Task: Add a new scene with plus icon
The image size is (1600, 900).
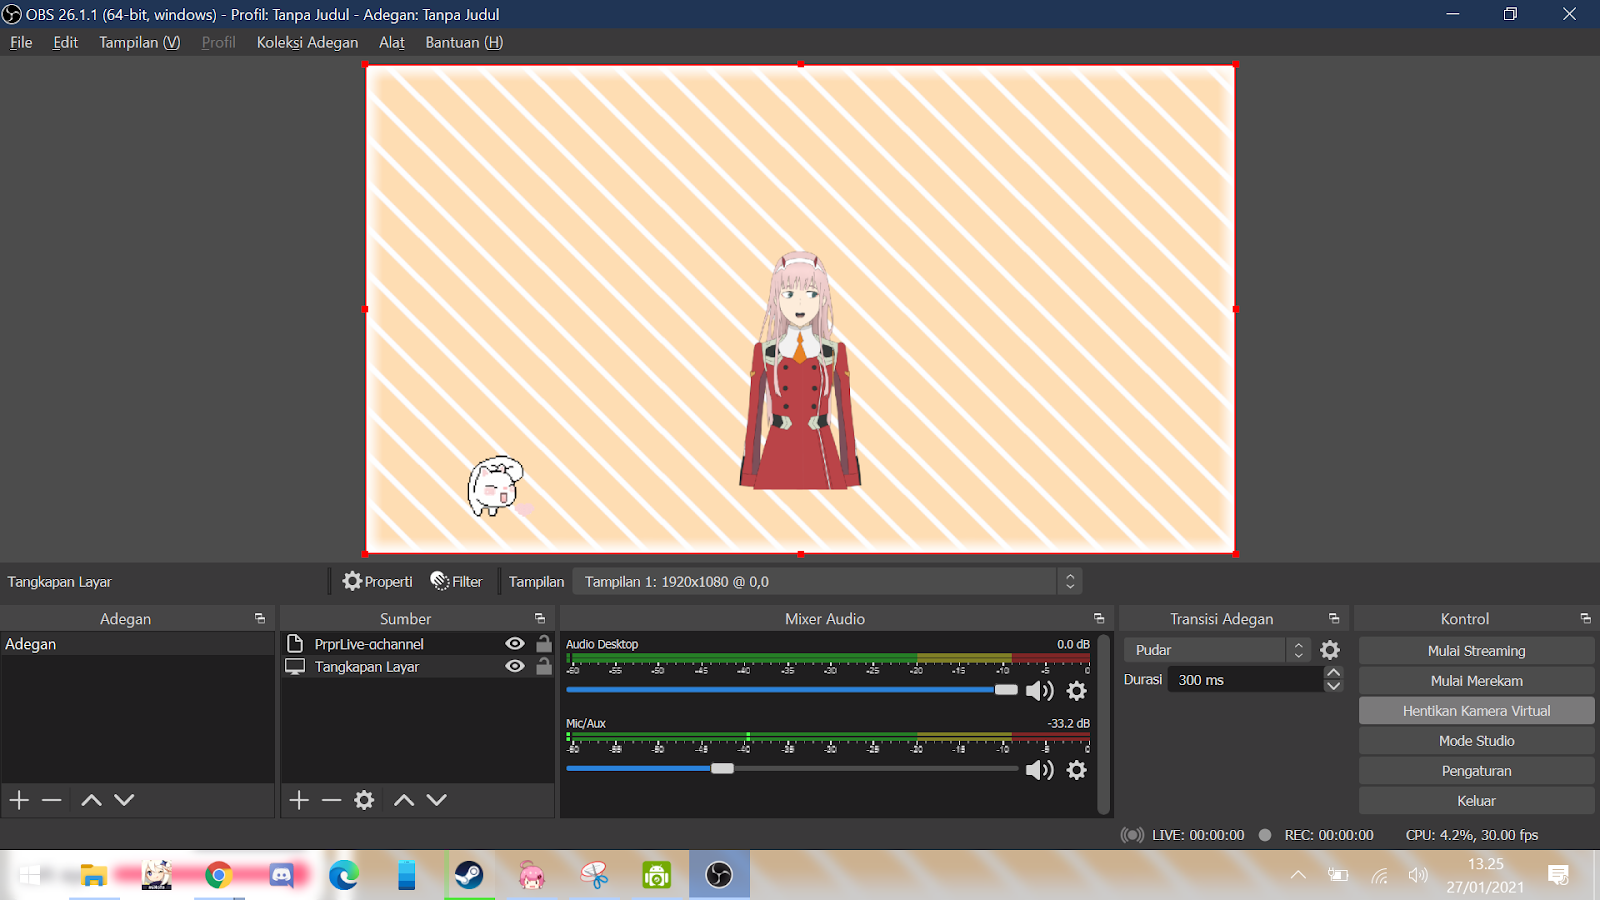Action: click(x=19, y=800)
